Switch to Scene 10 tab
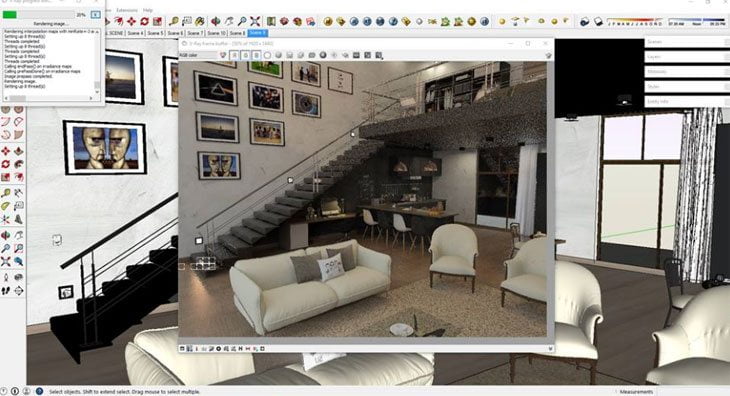The height and width of the screenshot is (396, 730). pyautogui.click(x=216, y=33)
